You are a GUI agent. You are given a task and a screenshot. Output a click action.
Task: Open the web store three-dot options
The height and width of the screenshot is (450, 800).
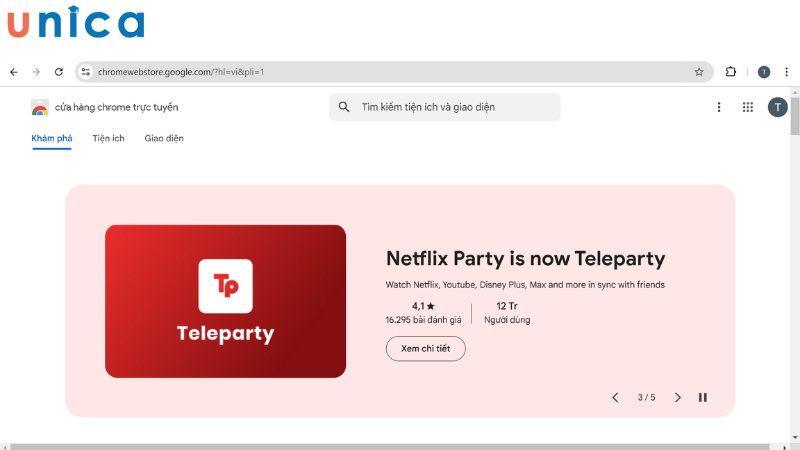(x=719, y=107)
